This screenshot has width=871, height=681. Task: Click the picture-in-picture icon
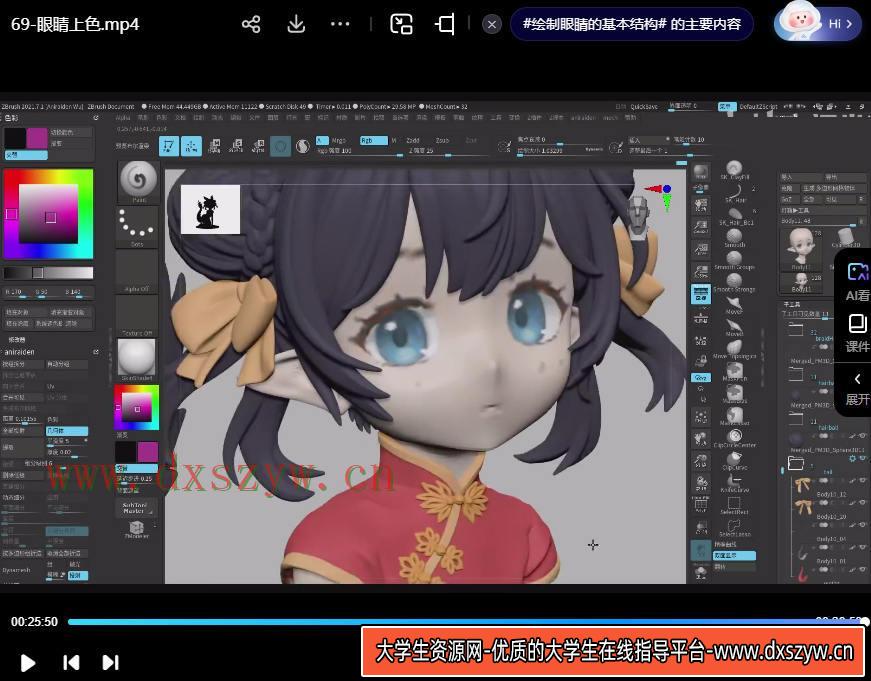[x=401, y=24]
